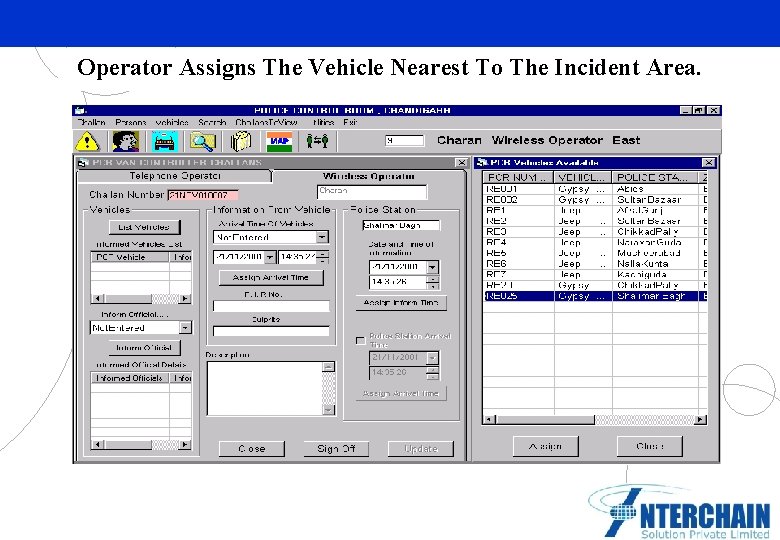Open the ChallansToView menu

266,122
